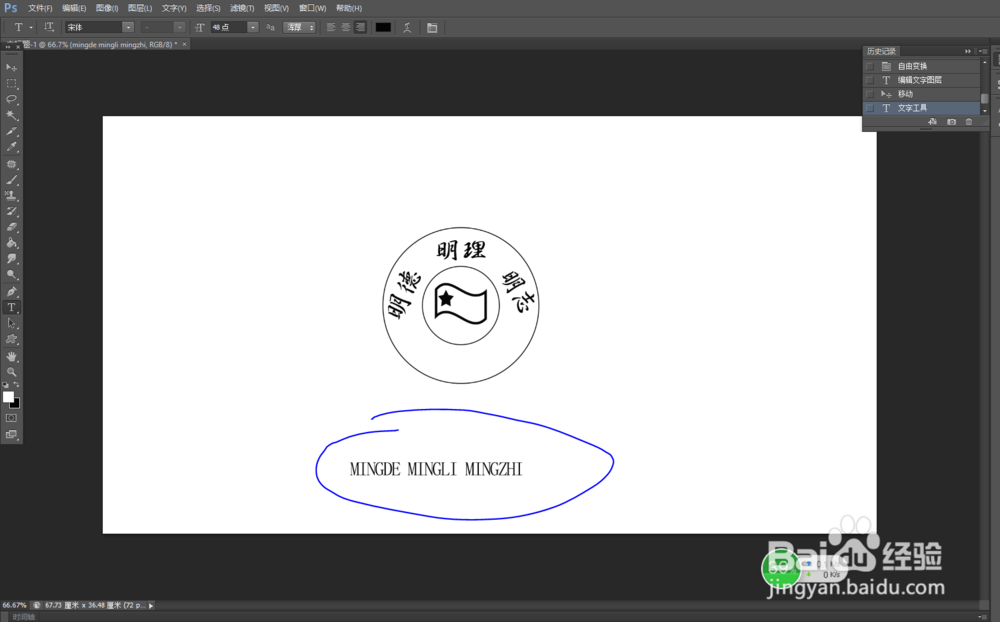Open the 视图(V) menu
Screen dimensions: 1000x622
coord(277,8)
